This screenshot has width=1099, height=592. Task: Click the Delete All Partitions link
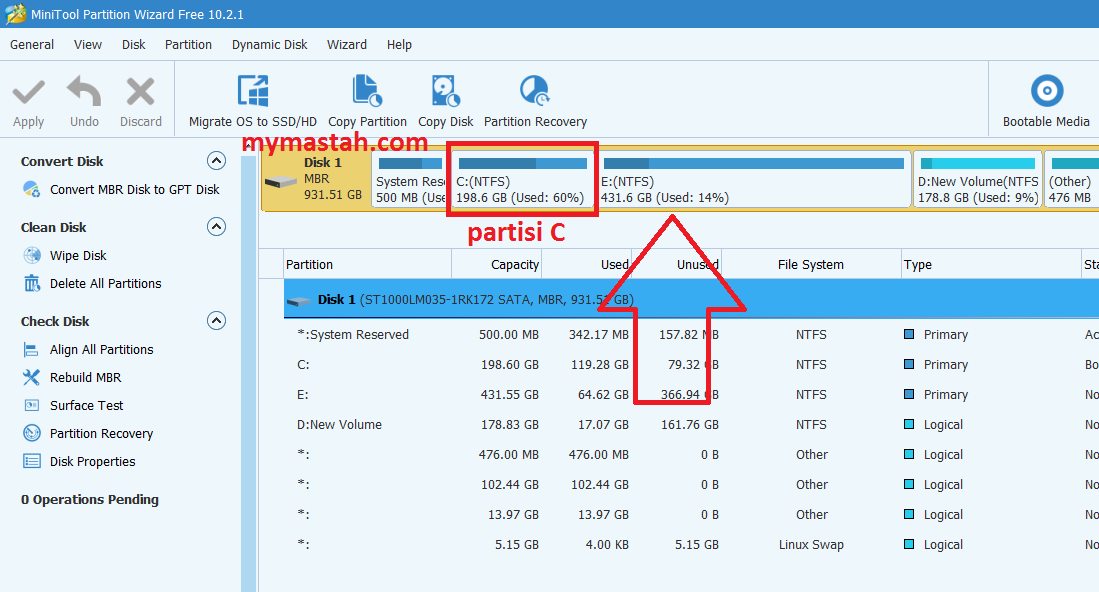point(105,283)
